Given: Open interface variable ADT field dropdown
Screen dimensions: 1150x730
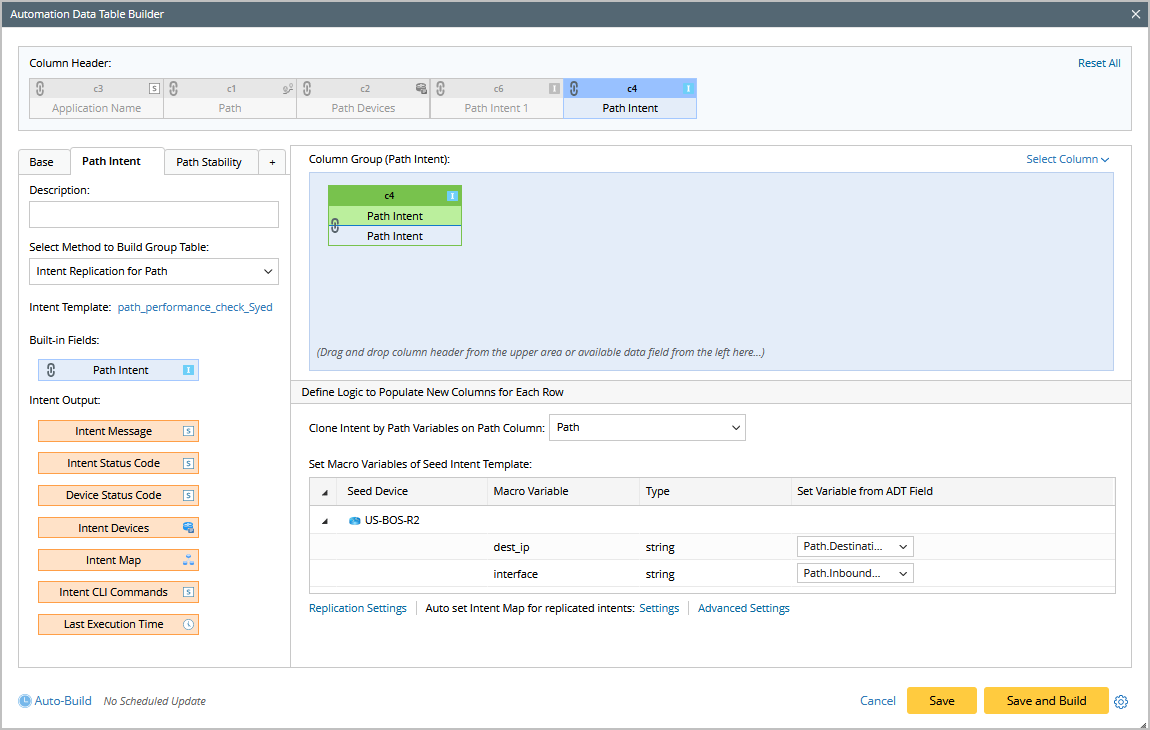Looking at the screenshot, I should coord(855,573).
